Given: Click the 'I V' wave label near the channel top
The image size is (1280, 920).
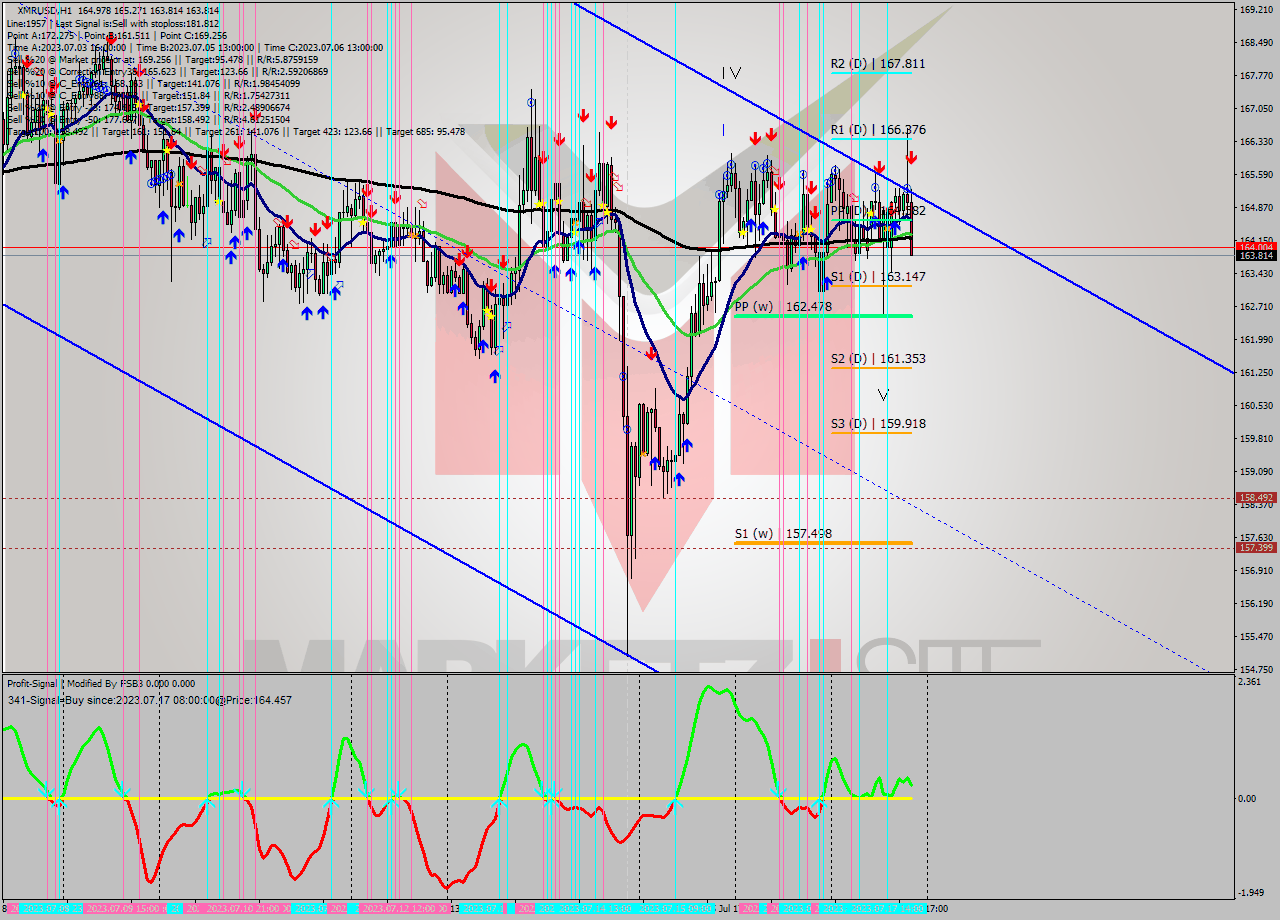Looking at the screenshot, I should point(732,73).
